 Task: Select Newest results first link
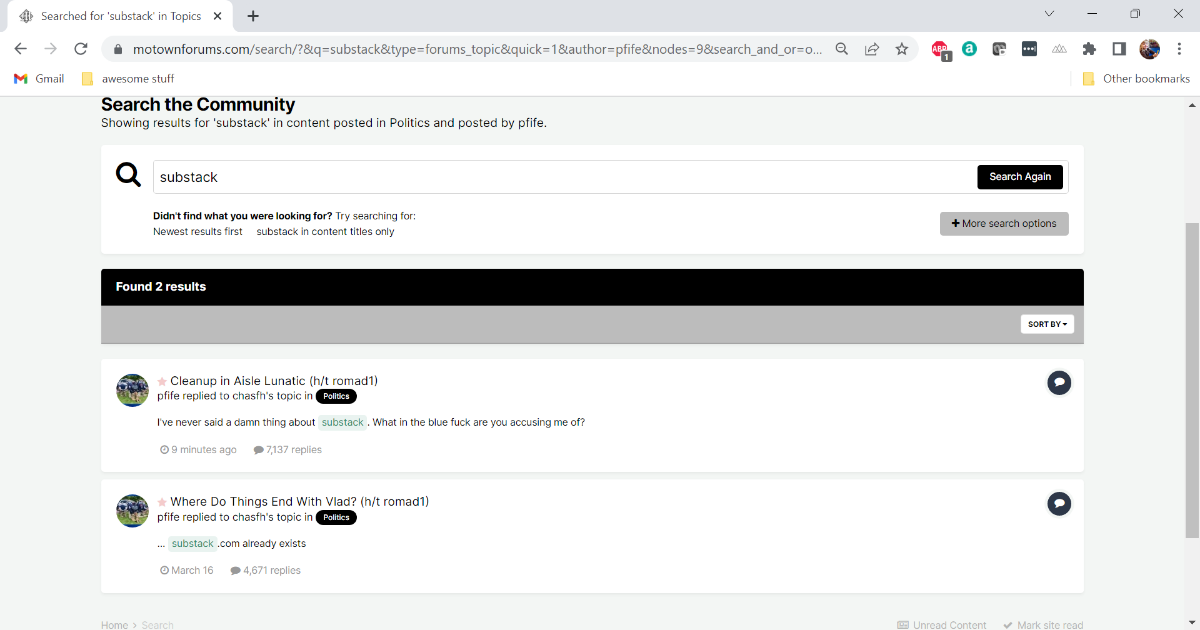point(198,231)
